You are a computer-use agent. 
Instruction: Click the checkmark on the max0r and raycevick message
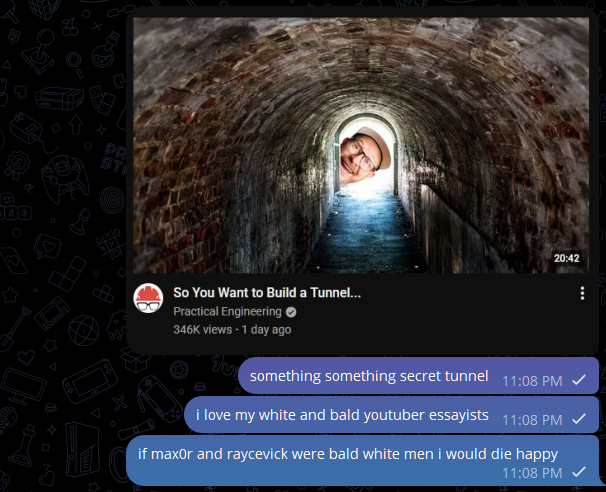(579, 472)
